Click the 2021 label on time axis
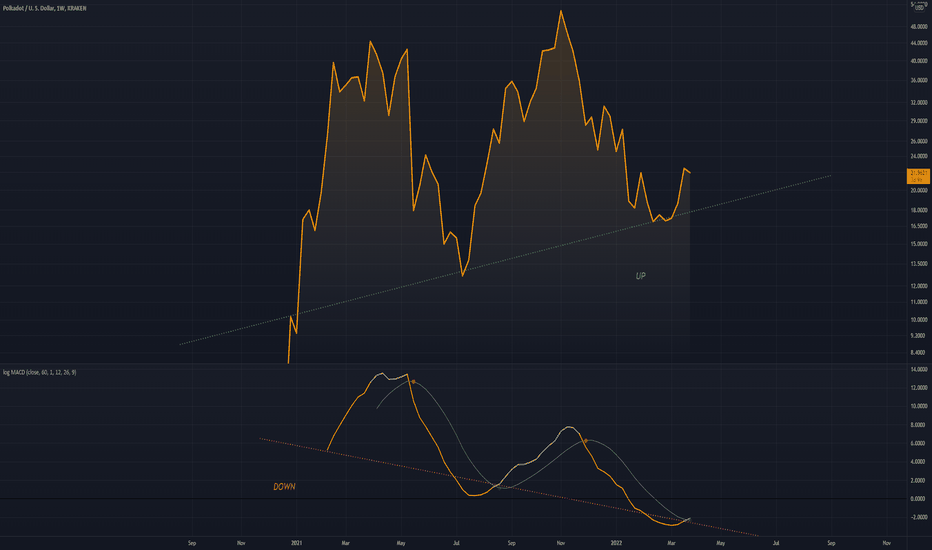Screen dimensions: 932x550 coord(296,543)
